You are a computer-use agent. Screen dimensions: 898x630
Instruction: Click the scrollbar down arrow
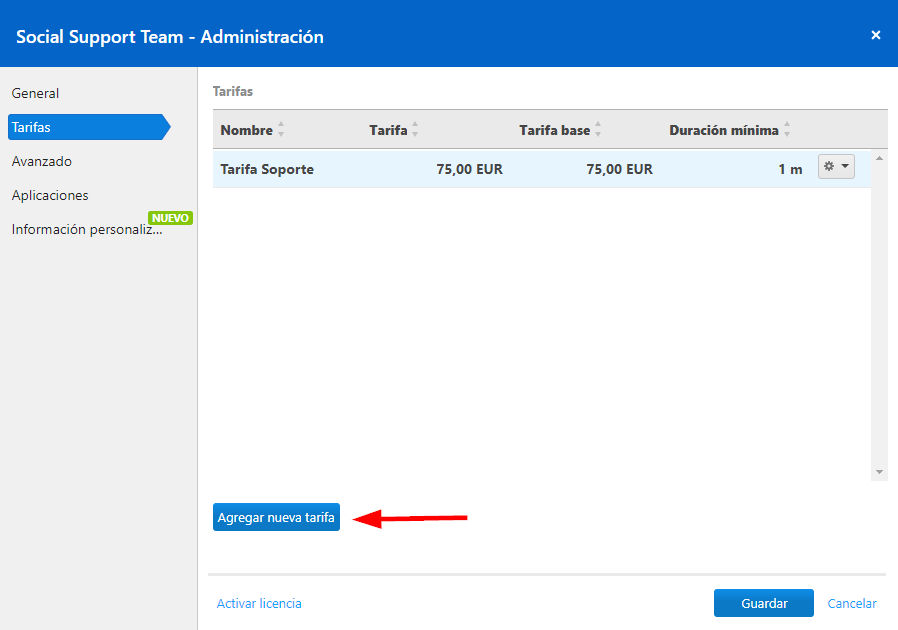[x=879, y=472]
